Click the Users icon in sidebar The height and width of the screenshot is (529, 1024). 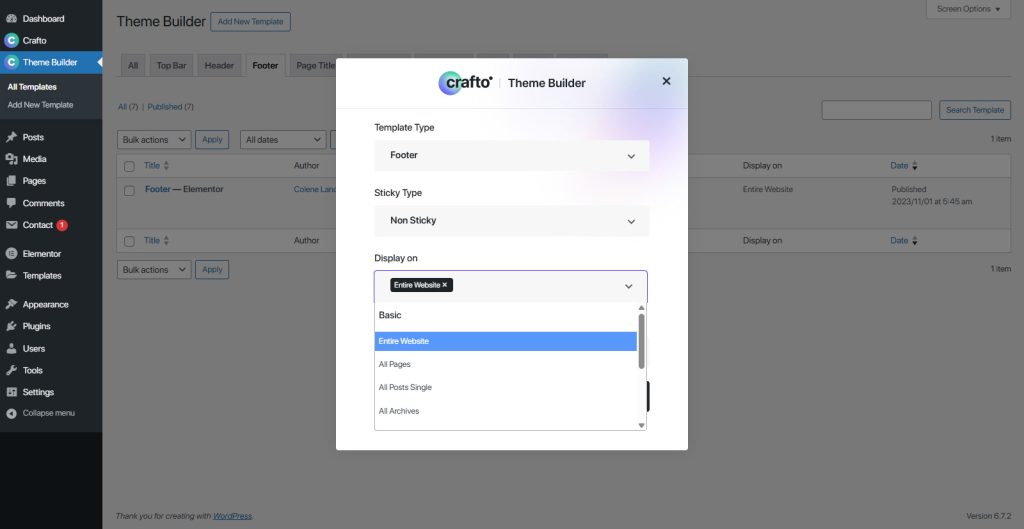tap(11, 348)
